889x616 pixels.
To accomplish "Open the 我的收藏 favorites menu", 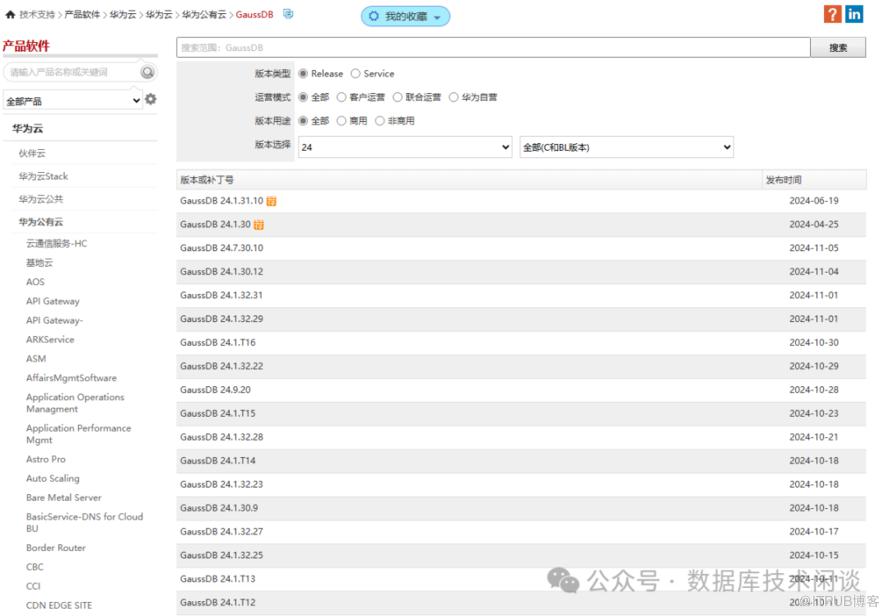I will pos(405,17).
